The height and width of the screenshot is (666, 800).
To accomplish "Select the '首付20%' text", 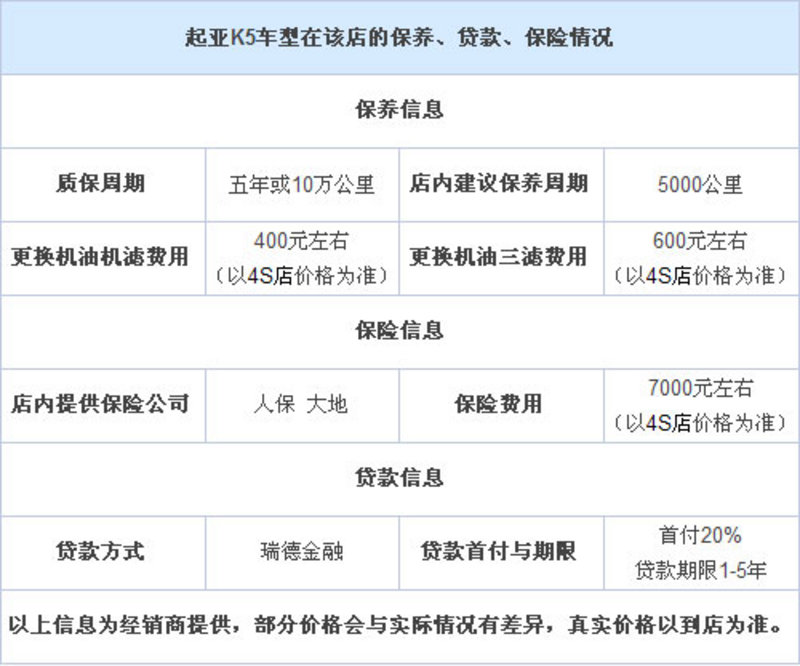I will (700, 535).
